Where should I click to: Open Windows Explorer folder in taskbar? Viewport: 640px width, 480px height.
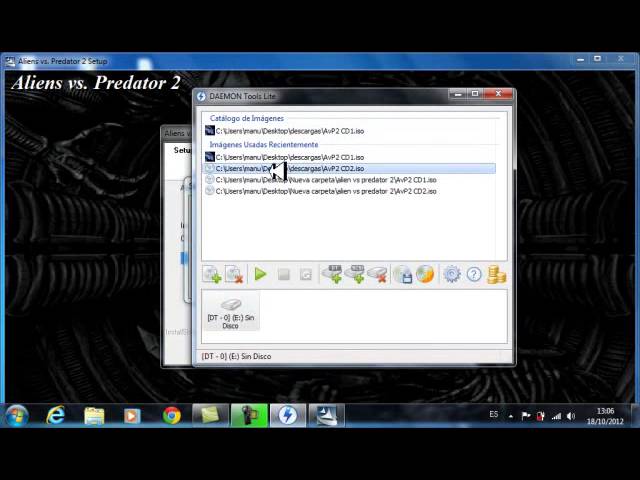click(x=94, y=416)
